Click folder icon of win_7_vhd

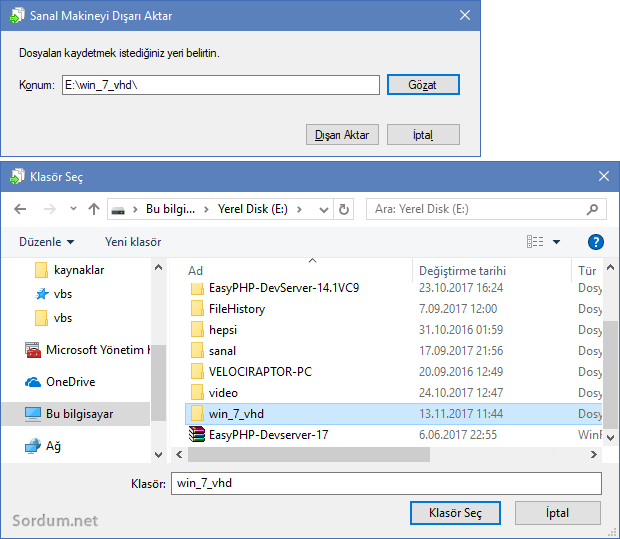tap(197, 414)
